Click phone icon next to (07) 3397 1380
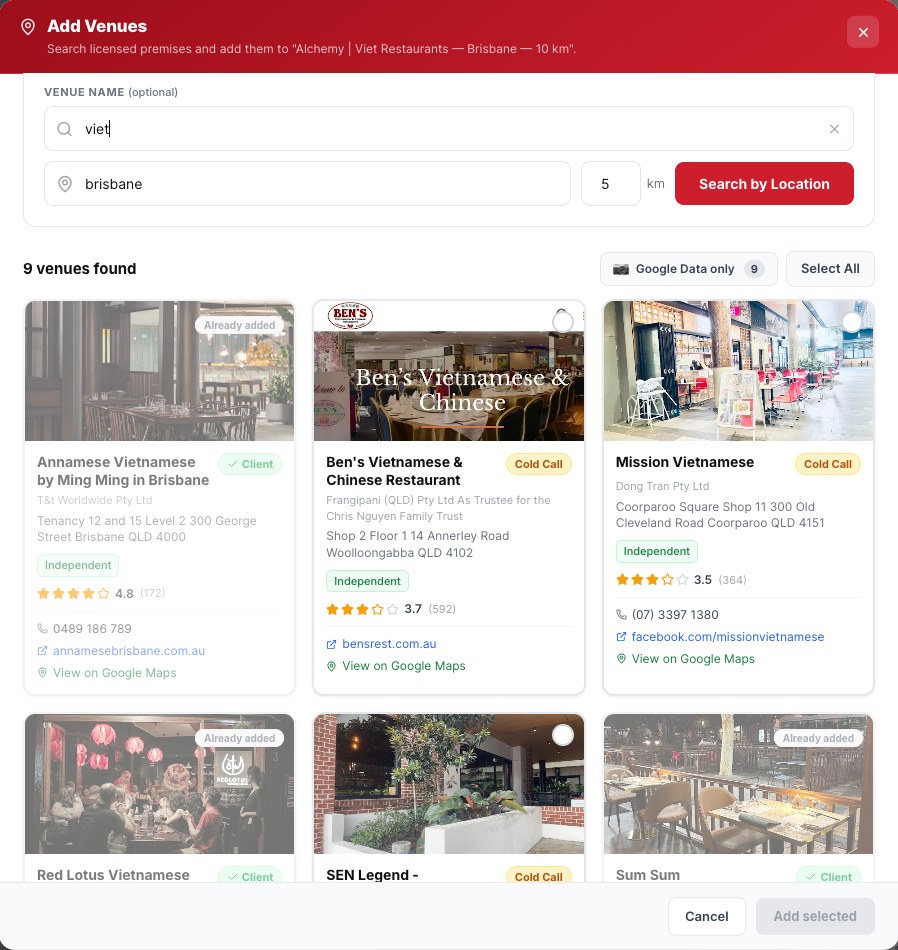Image resolution: width=898 pixels, height=950 pixels. [621, 614]
